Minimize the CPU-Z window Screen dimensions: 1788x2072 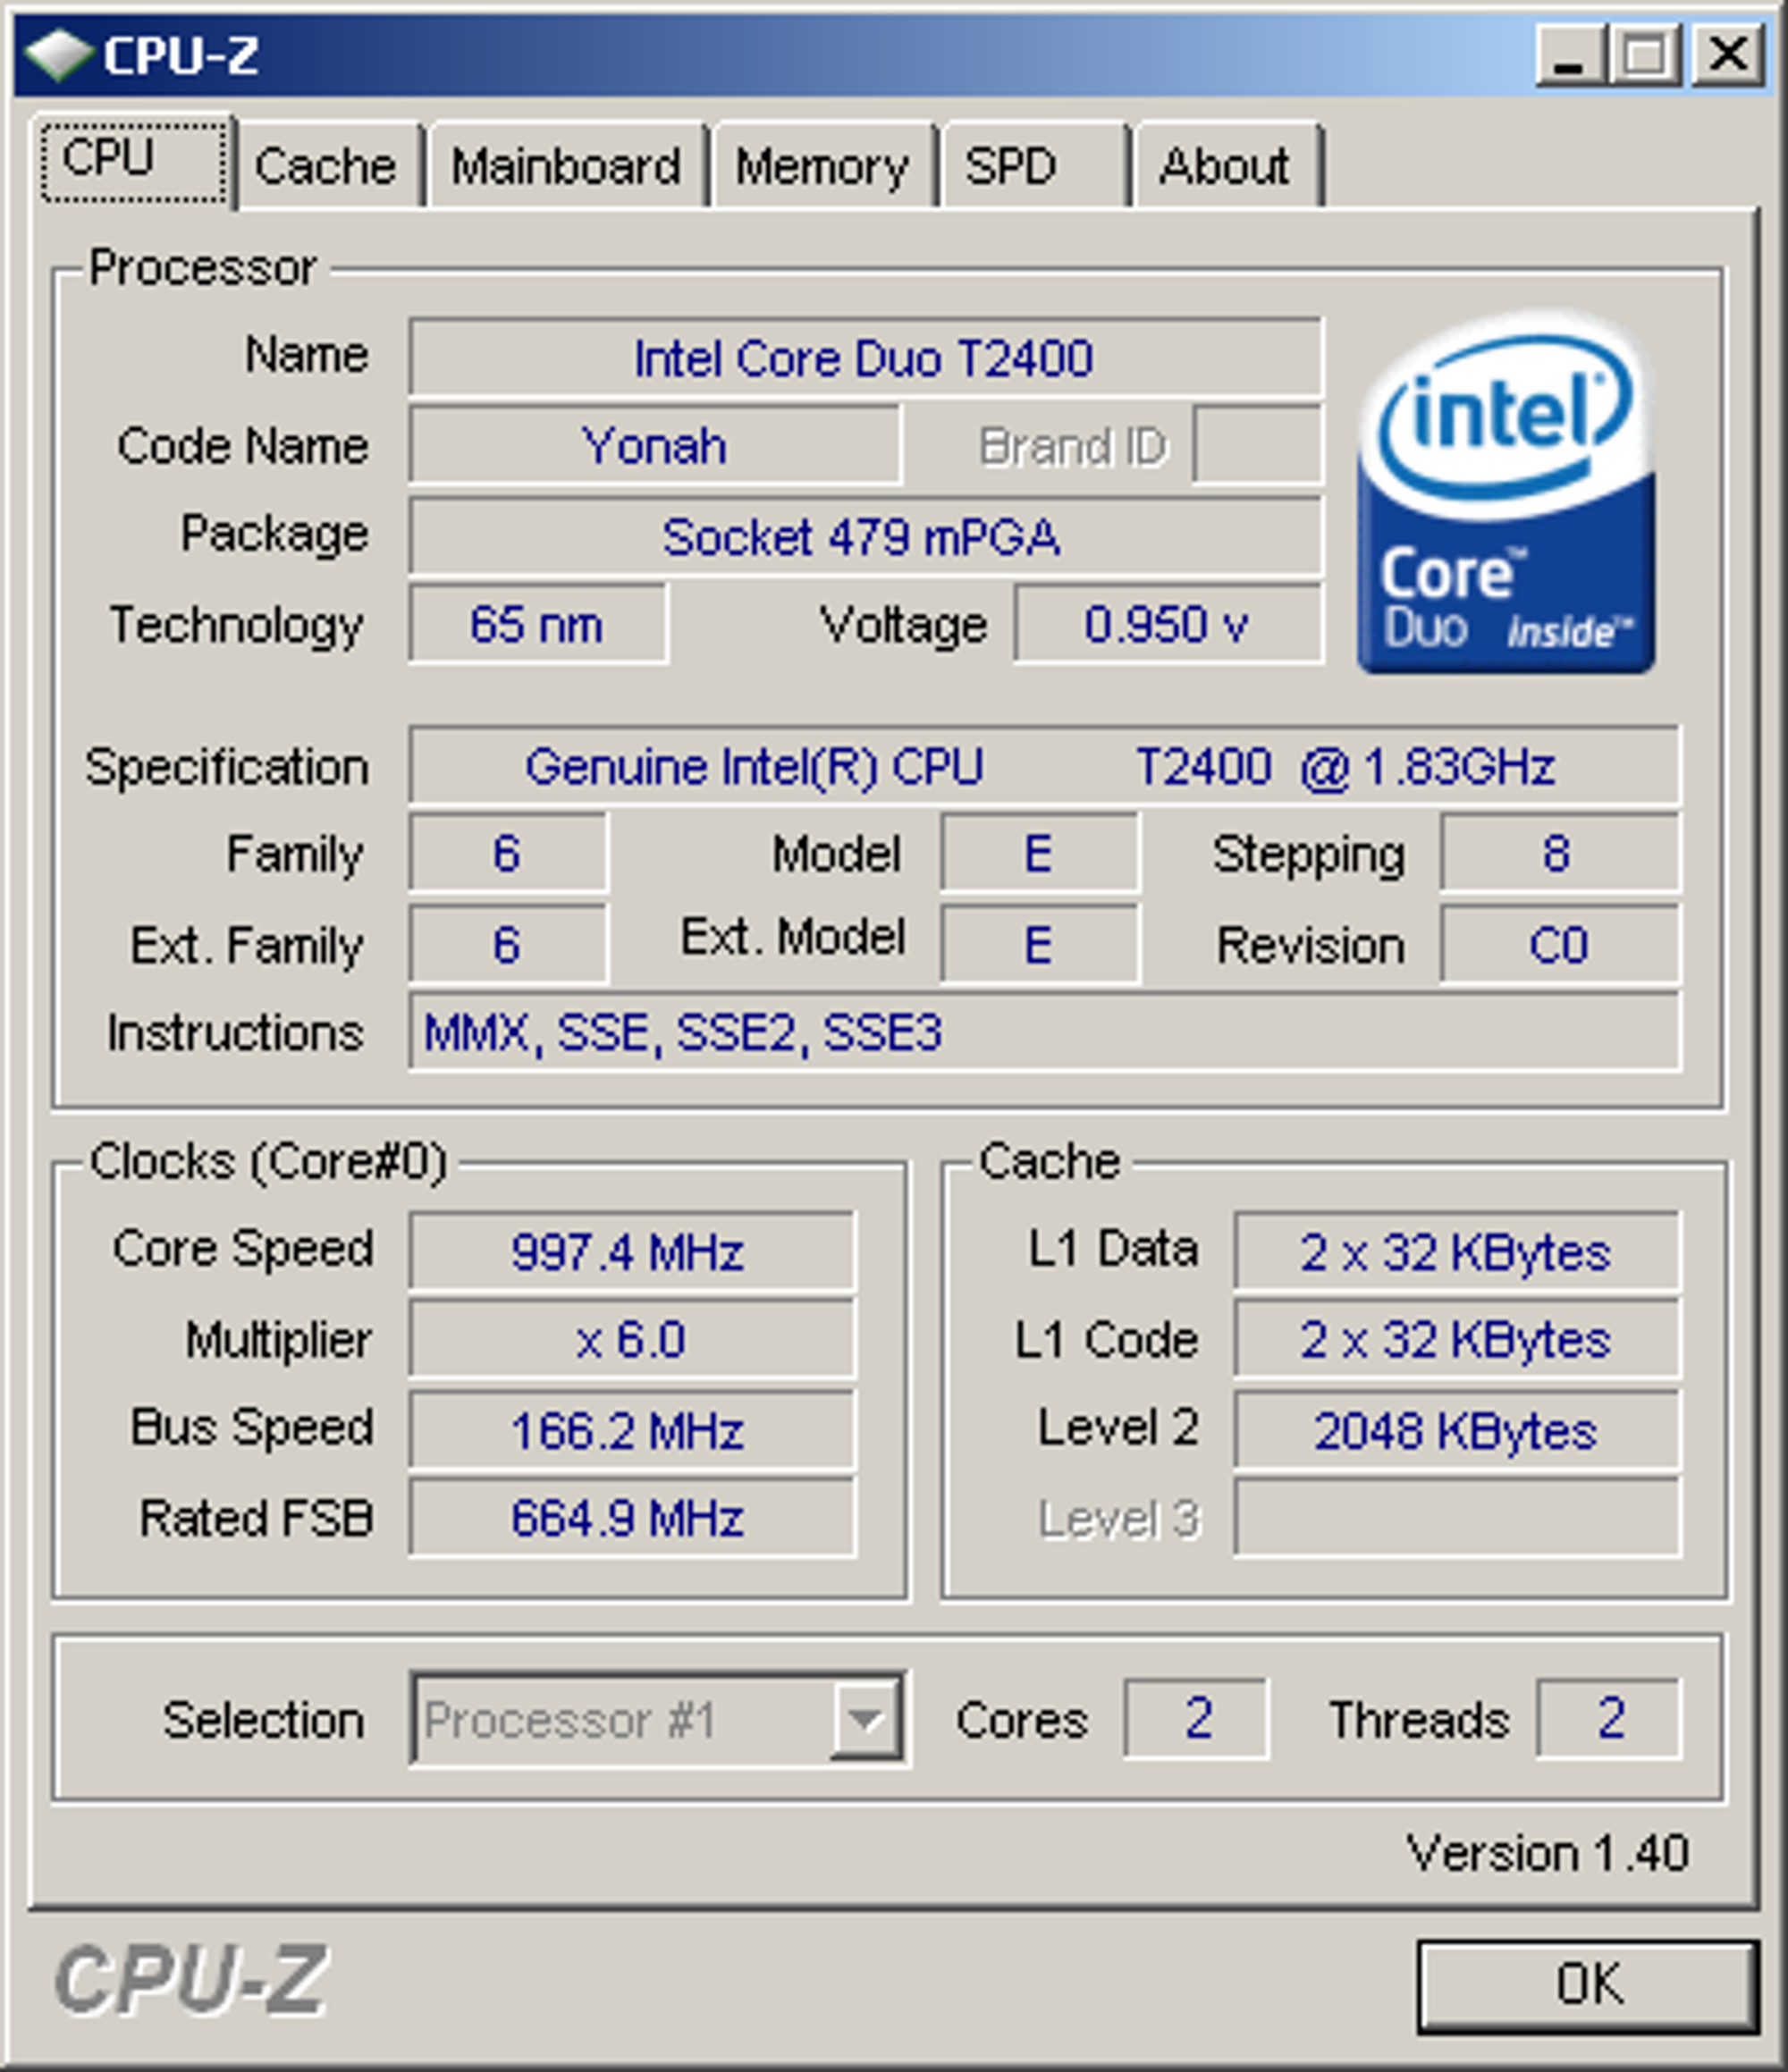[1570, 55]
